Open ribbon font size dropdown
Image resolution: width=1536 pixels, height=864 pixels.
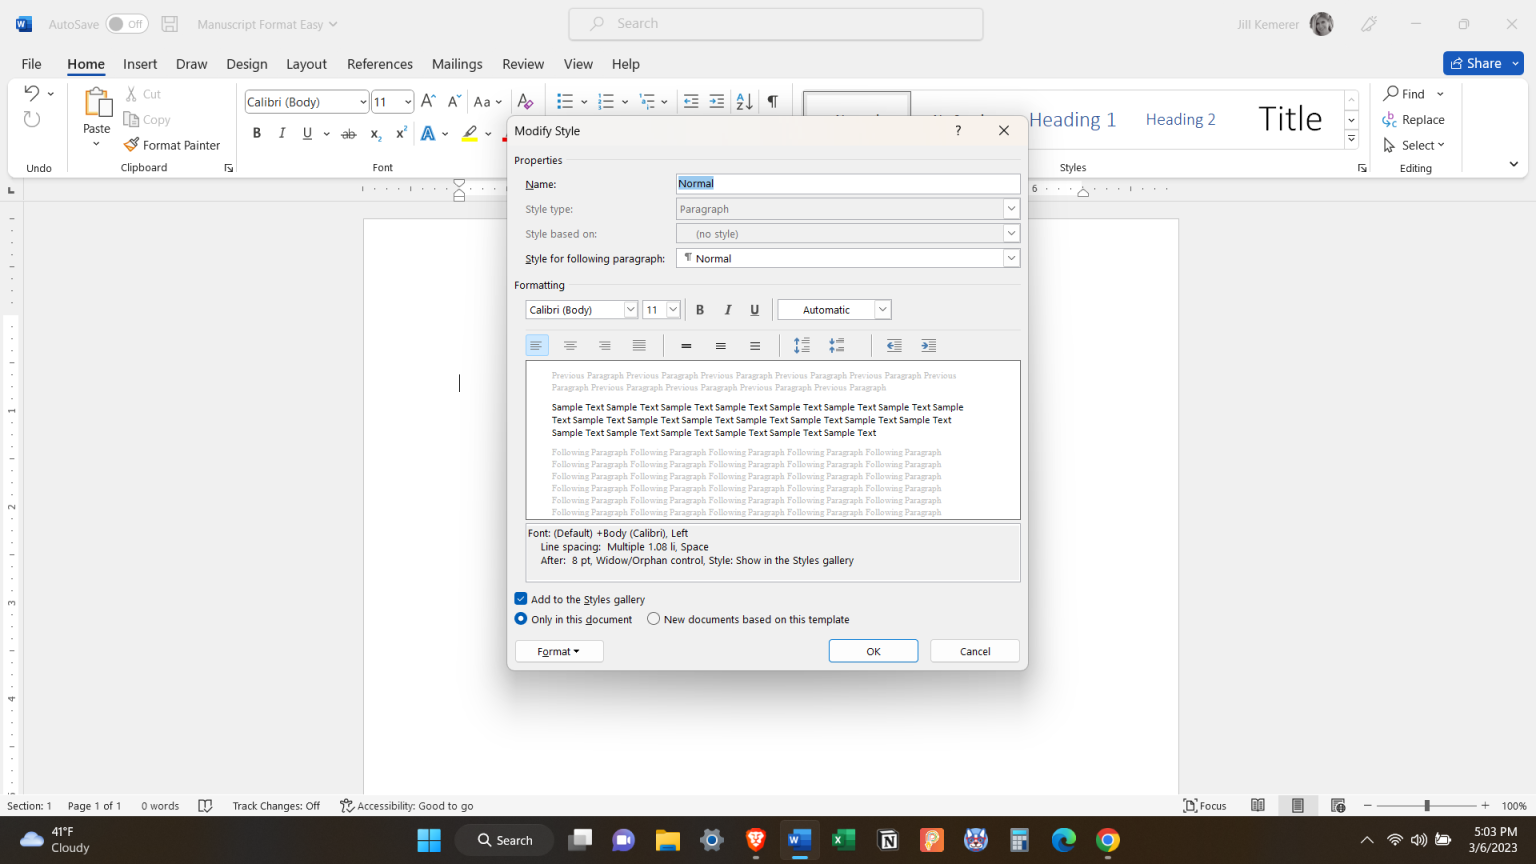(x=408, y=102)
